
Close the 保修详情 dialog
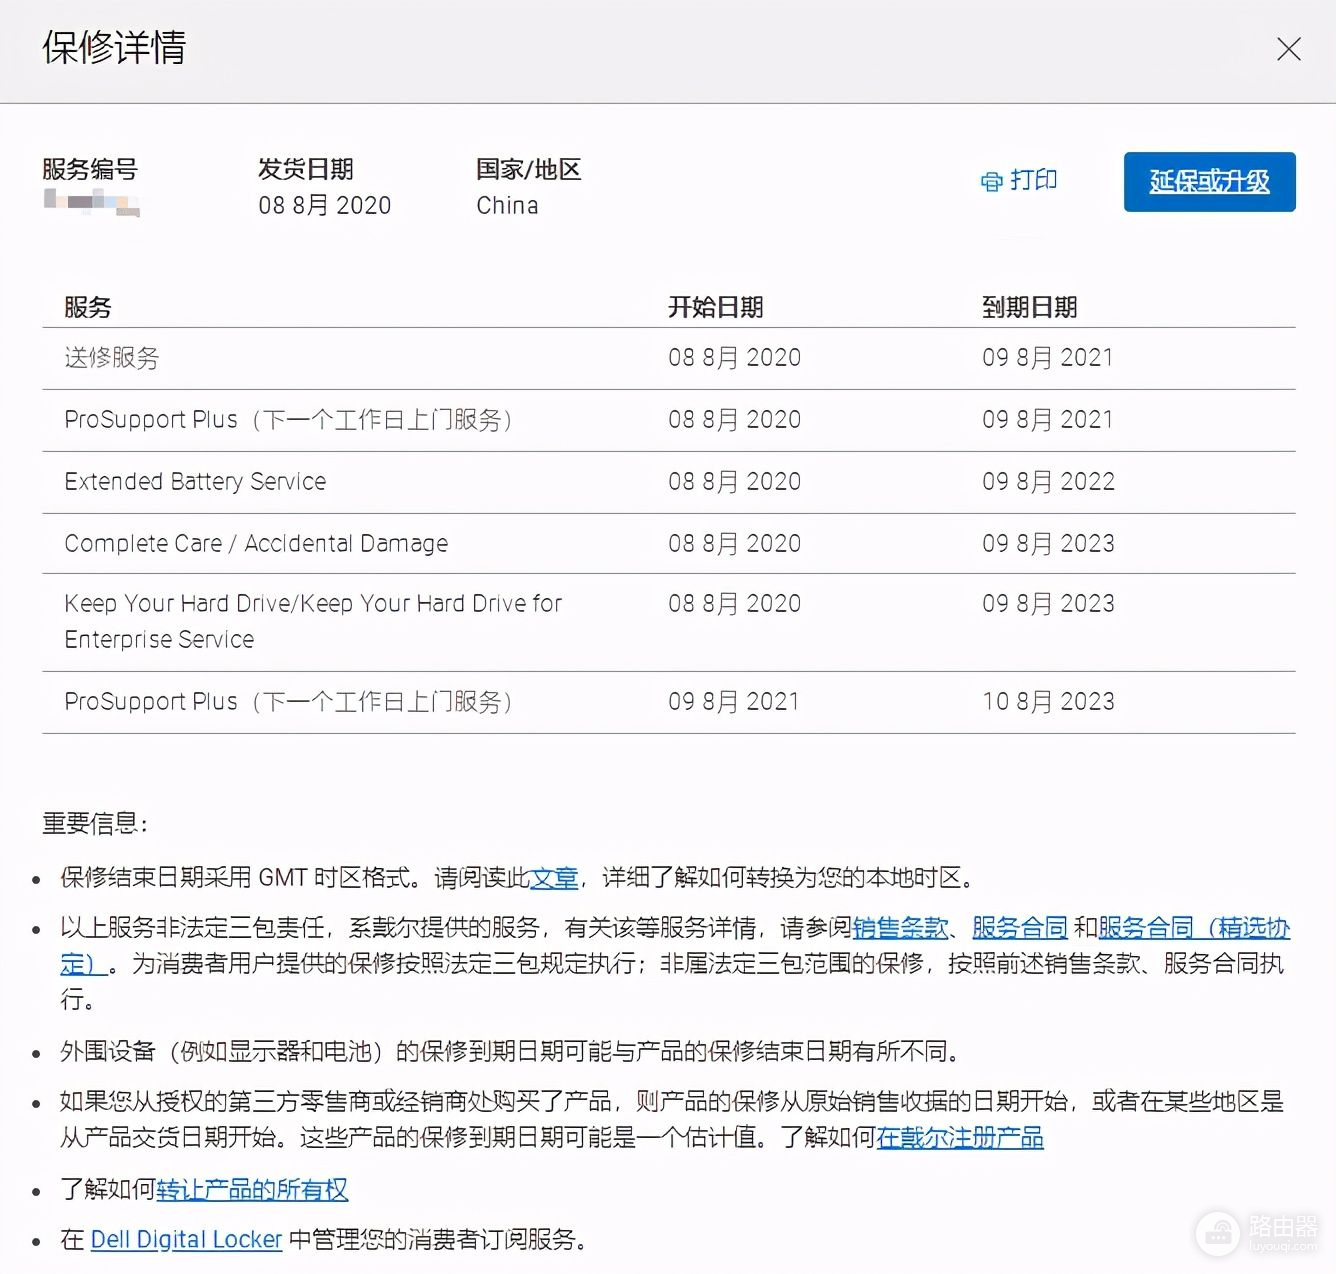tap(1288, 49)
